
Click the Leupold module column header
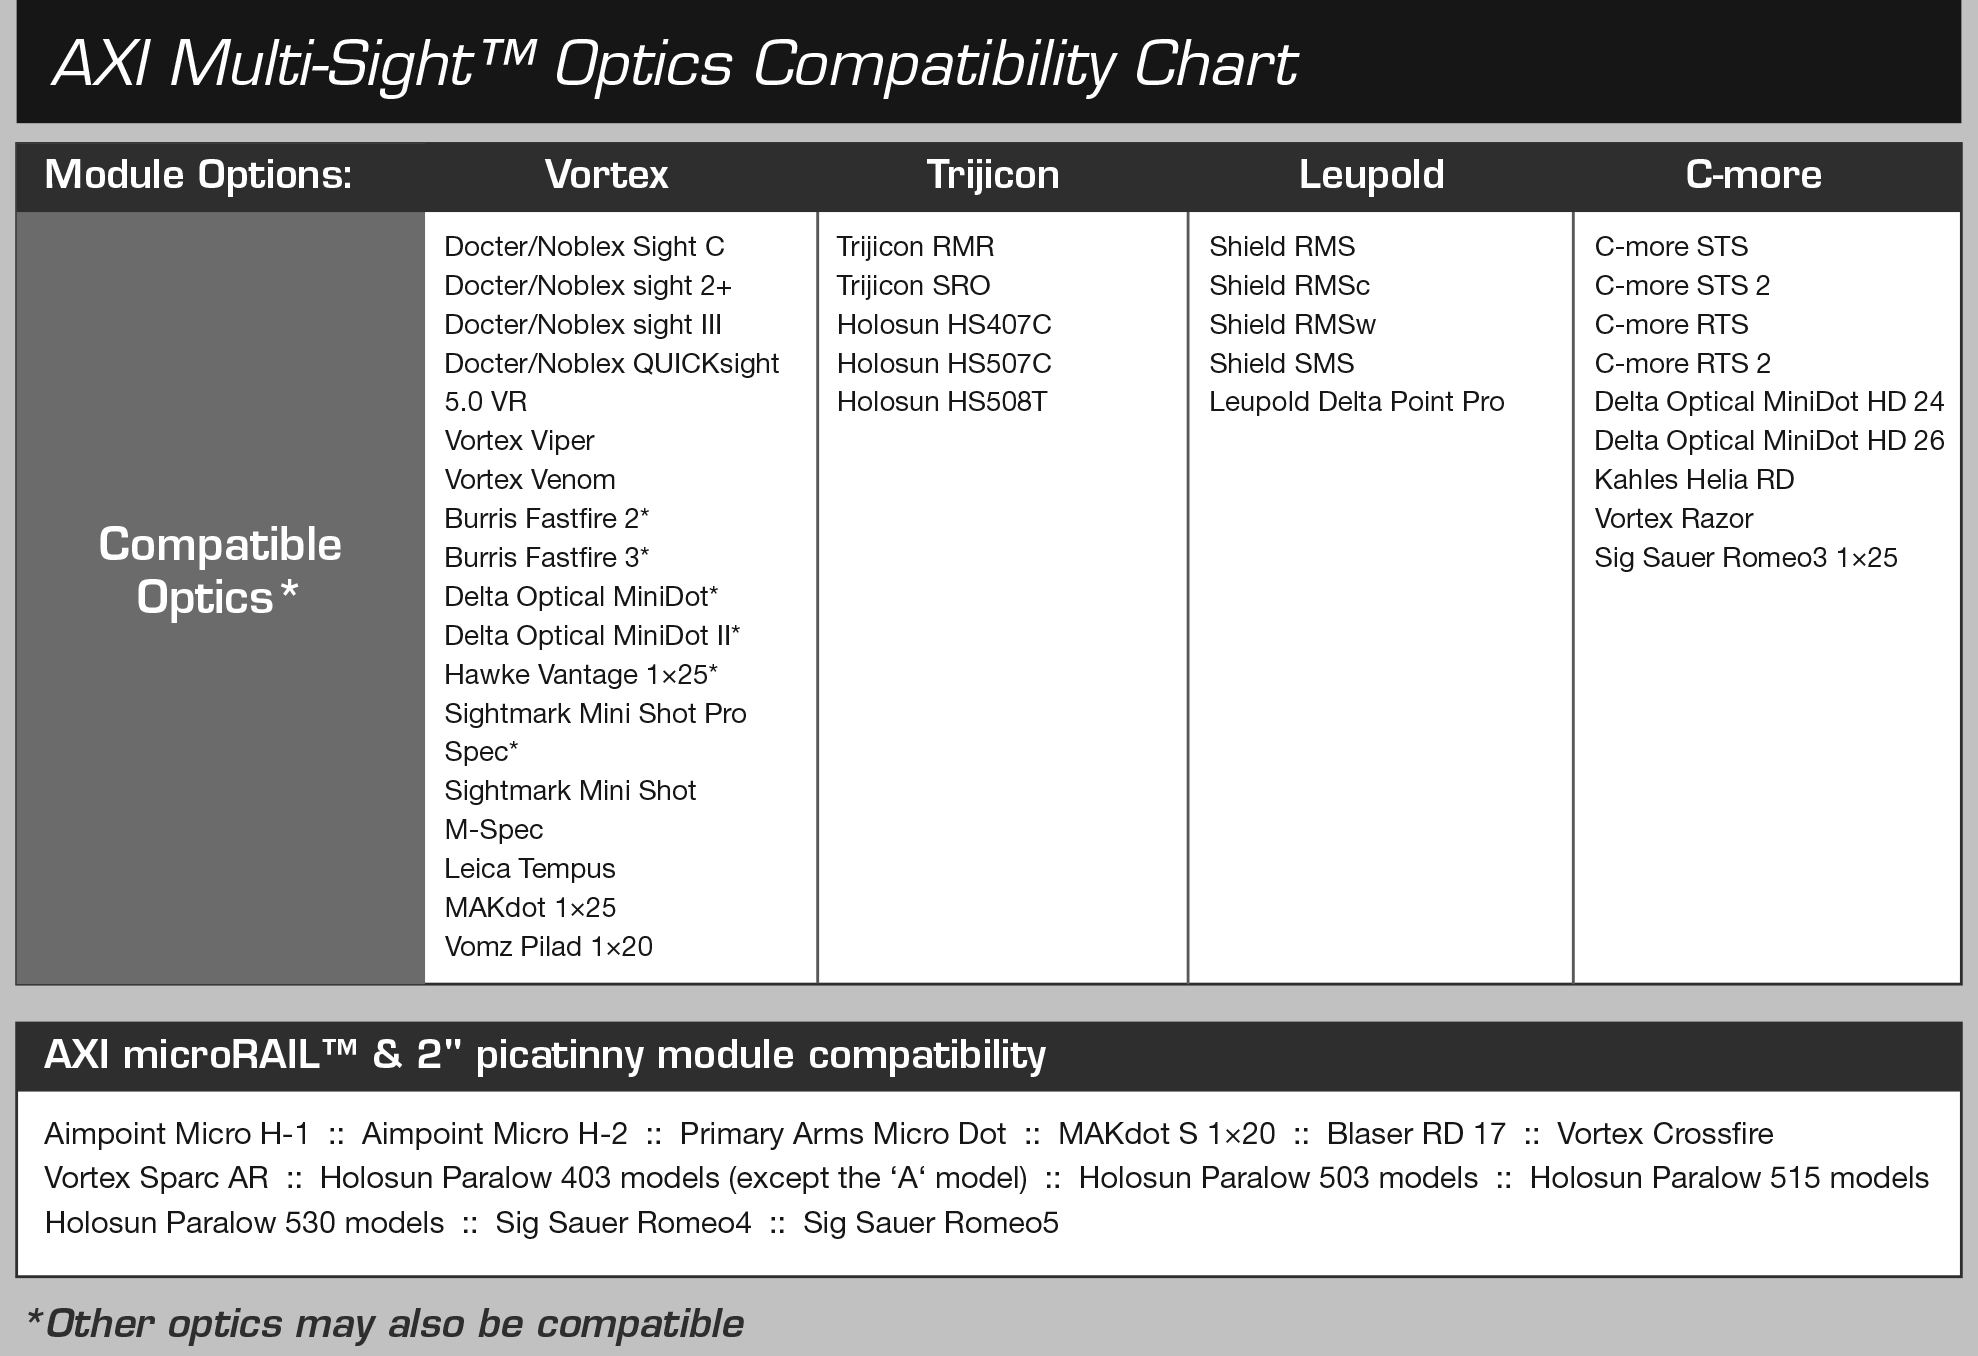(1371, 175)
